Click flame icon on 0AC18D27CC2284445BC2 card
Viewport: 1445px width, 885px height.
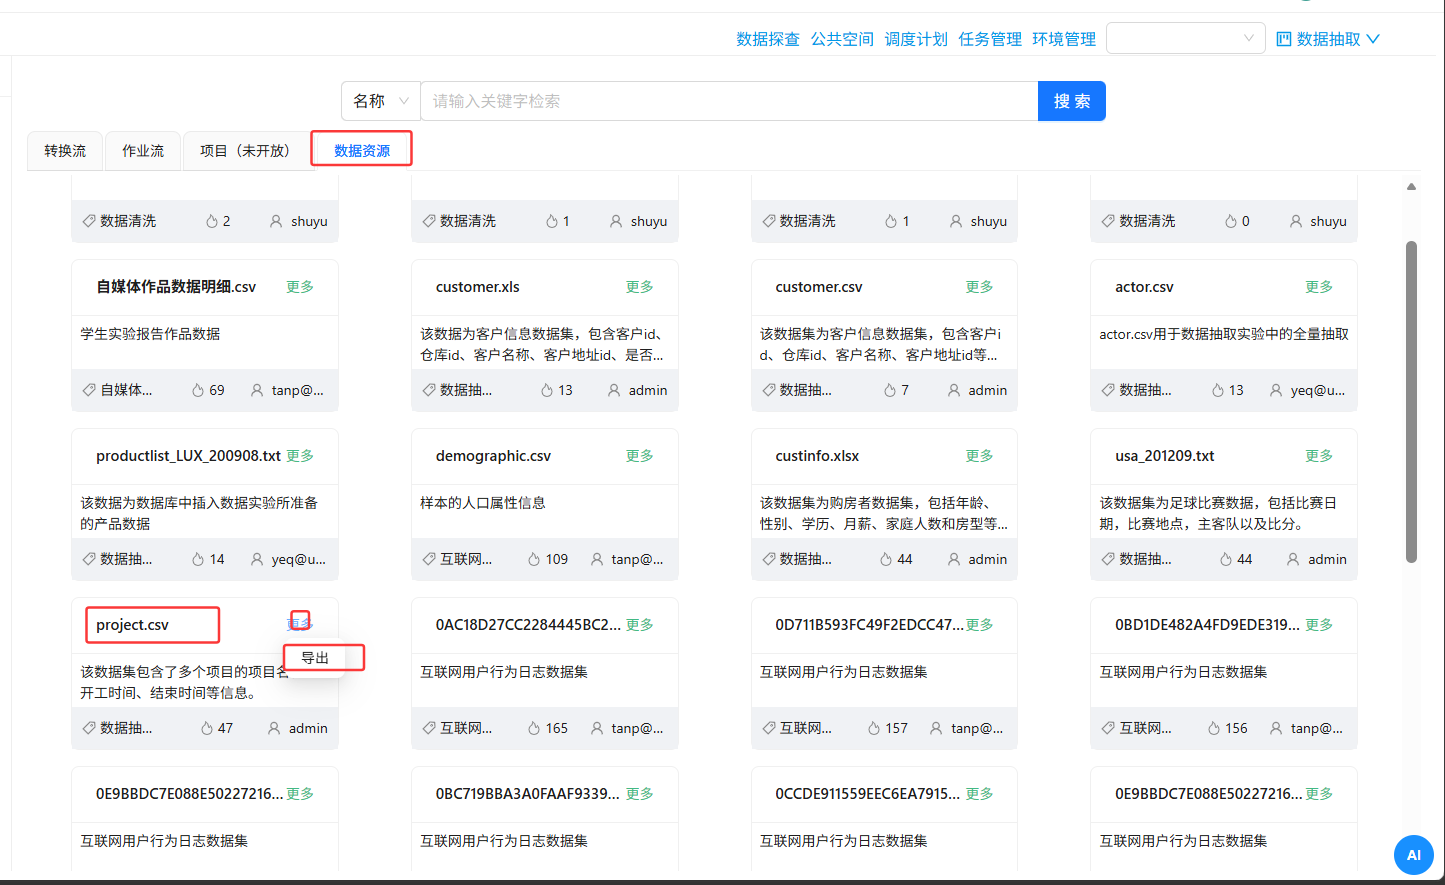click(534, 728)
